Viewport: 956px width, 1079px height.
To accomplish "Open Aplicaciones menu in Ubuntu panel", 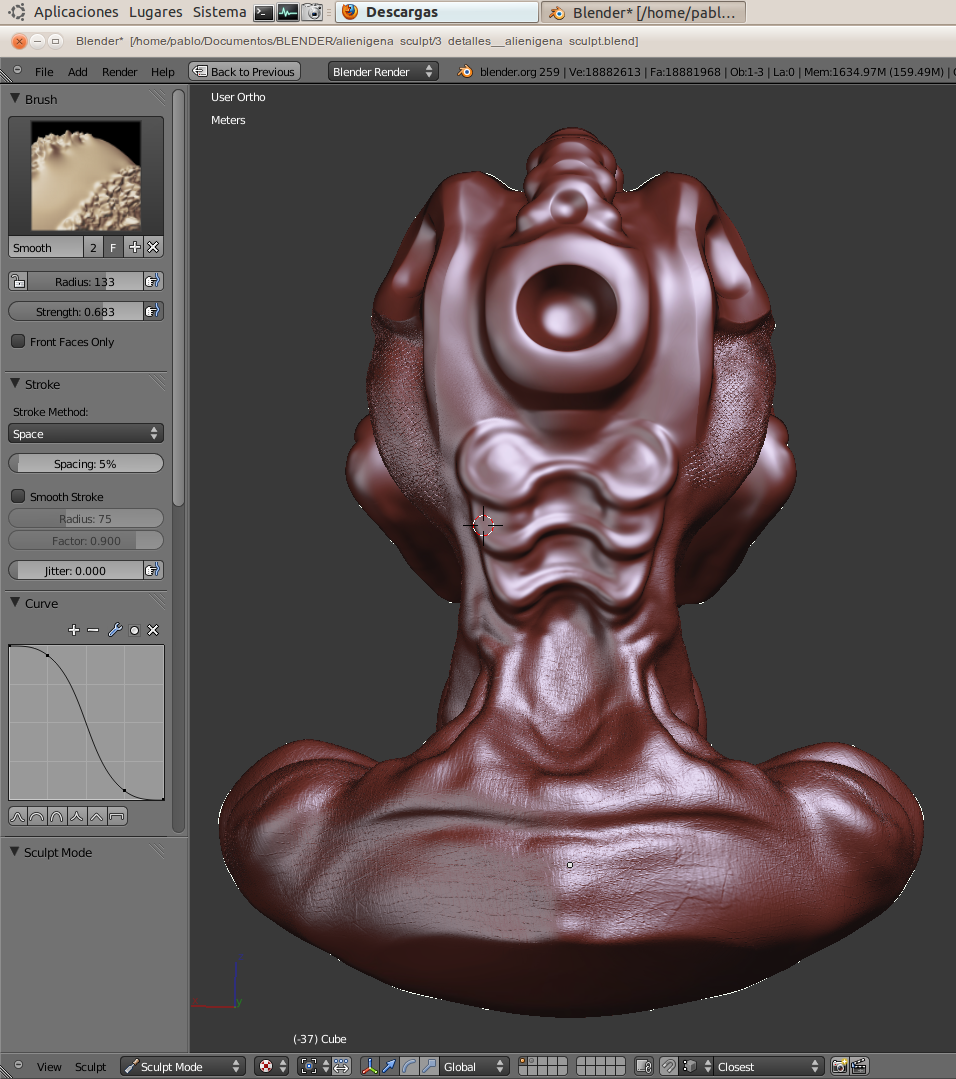I will [x=76, y=12].
